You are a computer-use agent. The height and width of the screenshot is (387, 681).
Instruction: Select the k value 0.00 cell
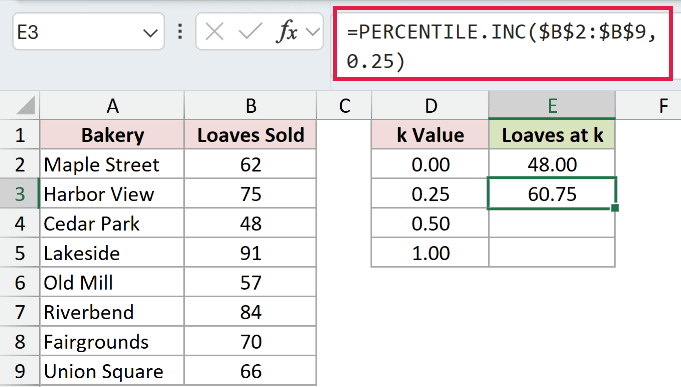coord(430,165)
